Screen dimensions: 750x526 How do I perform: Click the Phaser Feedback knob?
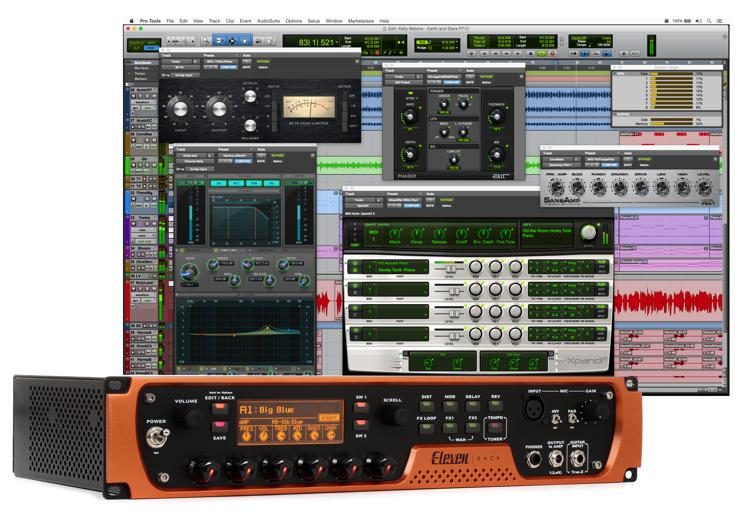point(497,116)
